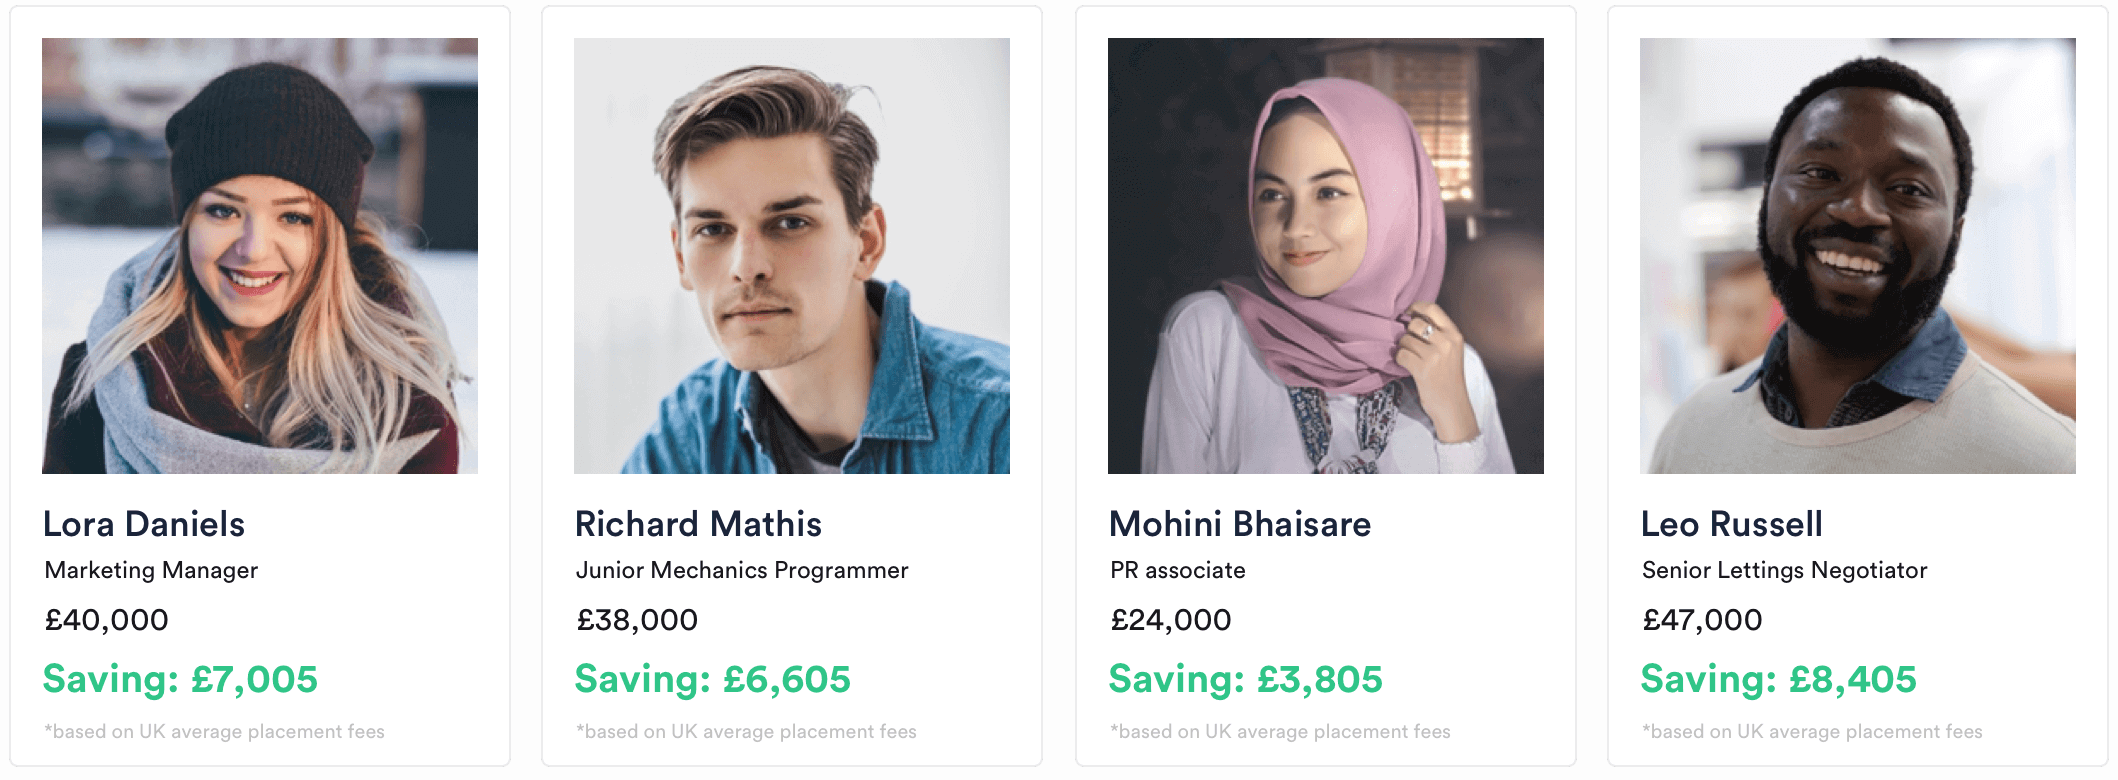The image size is (2118, 780).
Task: Click the Lora Daniels profile photo
Action: pos(260,256)
